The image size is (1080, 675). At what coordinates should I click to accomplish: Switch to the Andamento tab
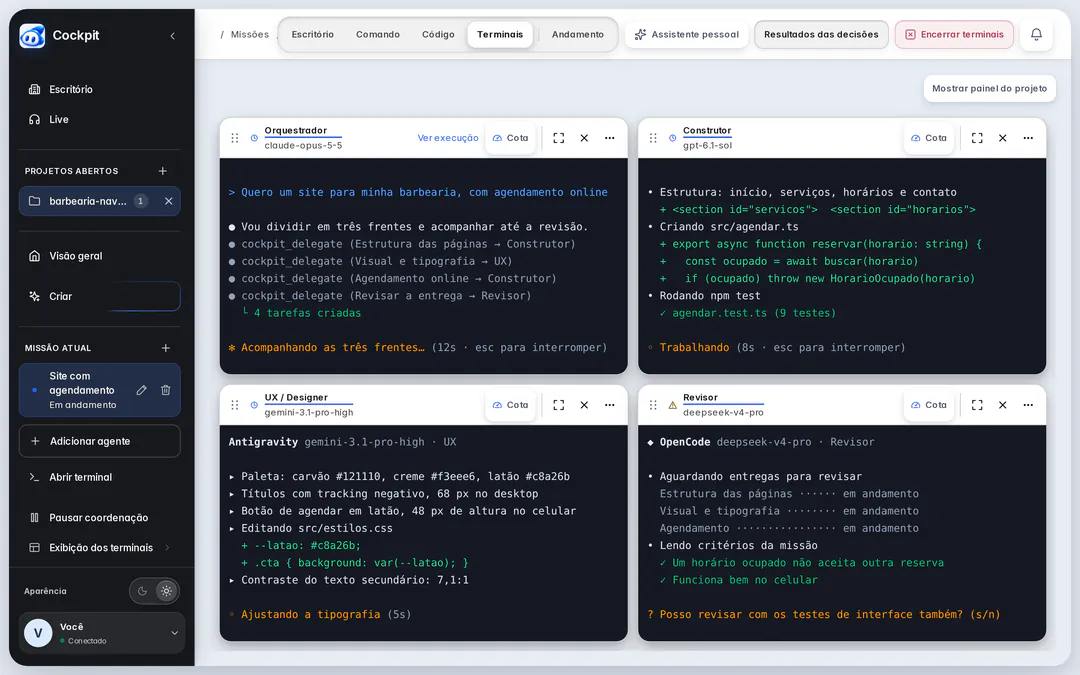pyautogui.click(x=577, y=34)
